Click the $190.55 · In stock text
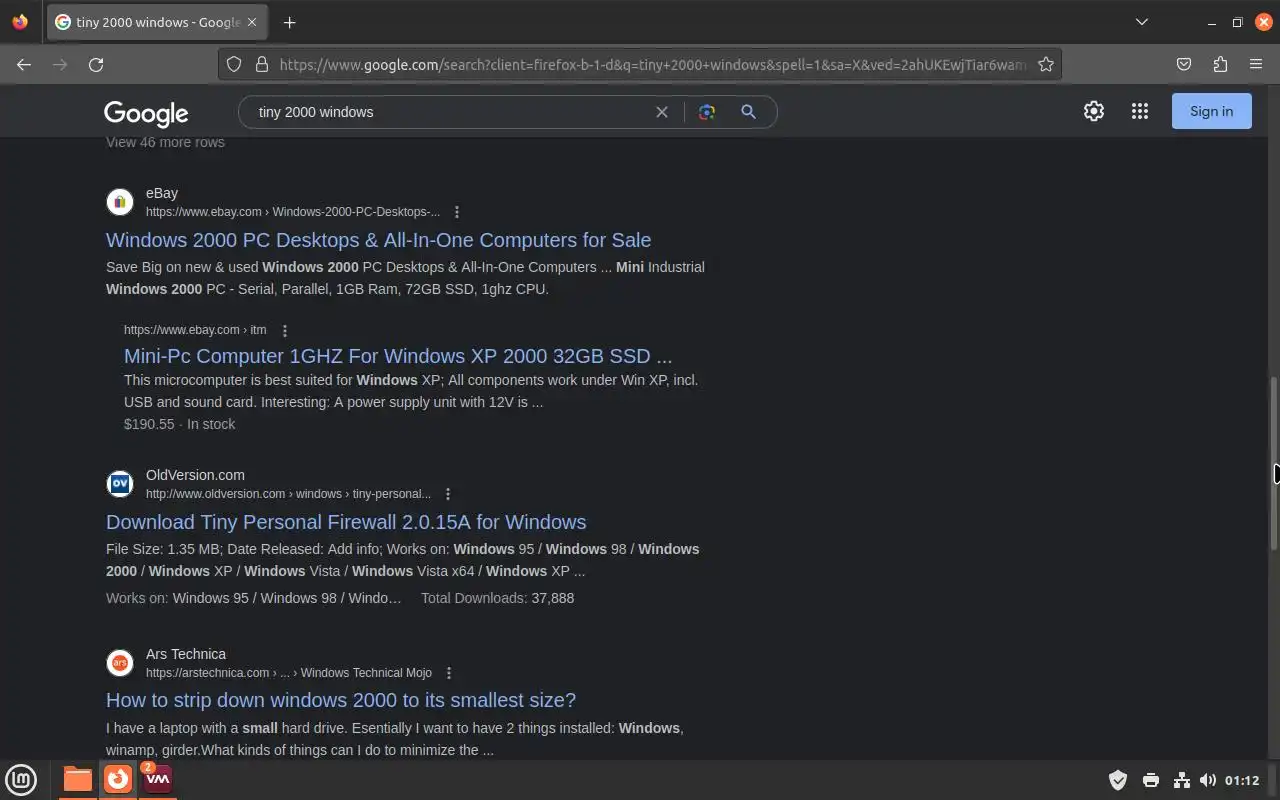 [x=180, y=424]
